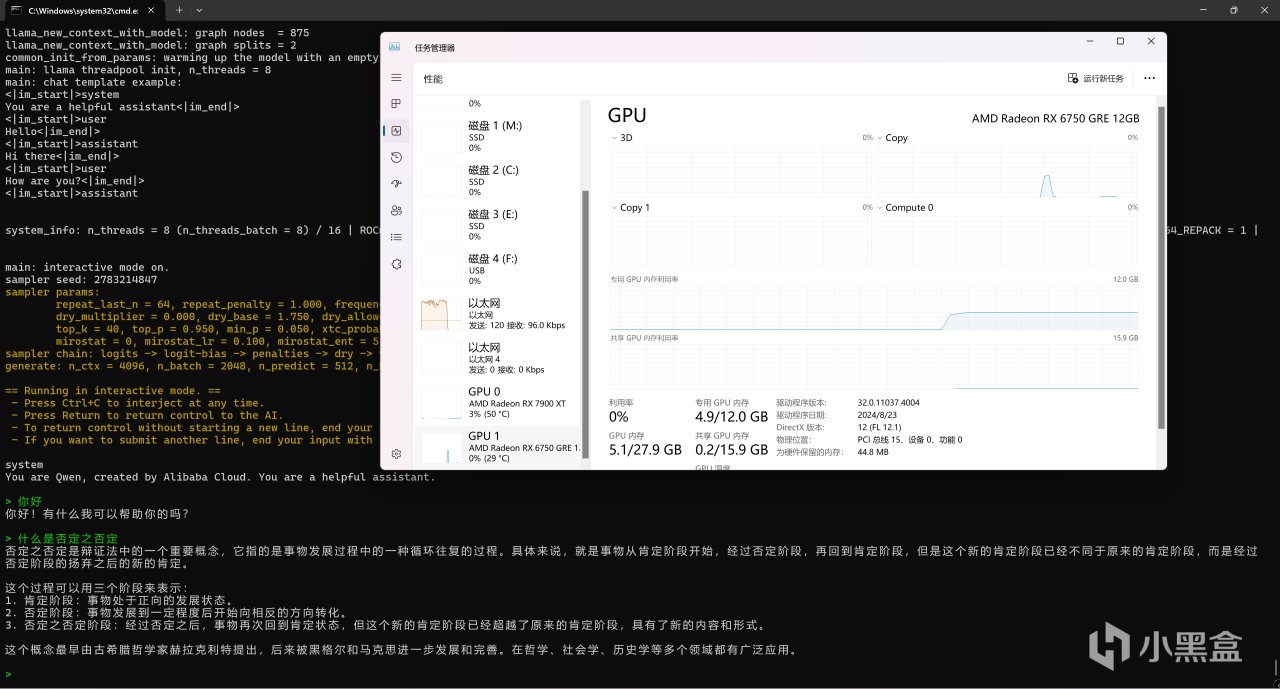
Task: Select the C:\Windows\system32\cmd.e tab
Action: point(85,9)
